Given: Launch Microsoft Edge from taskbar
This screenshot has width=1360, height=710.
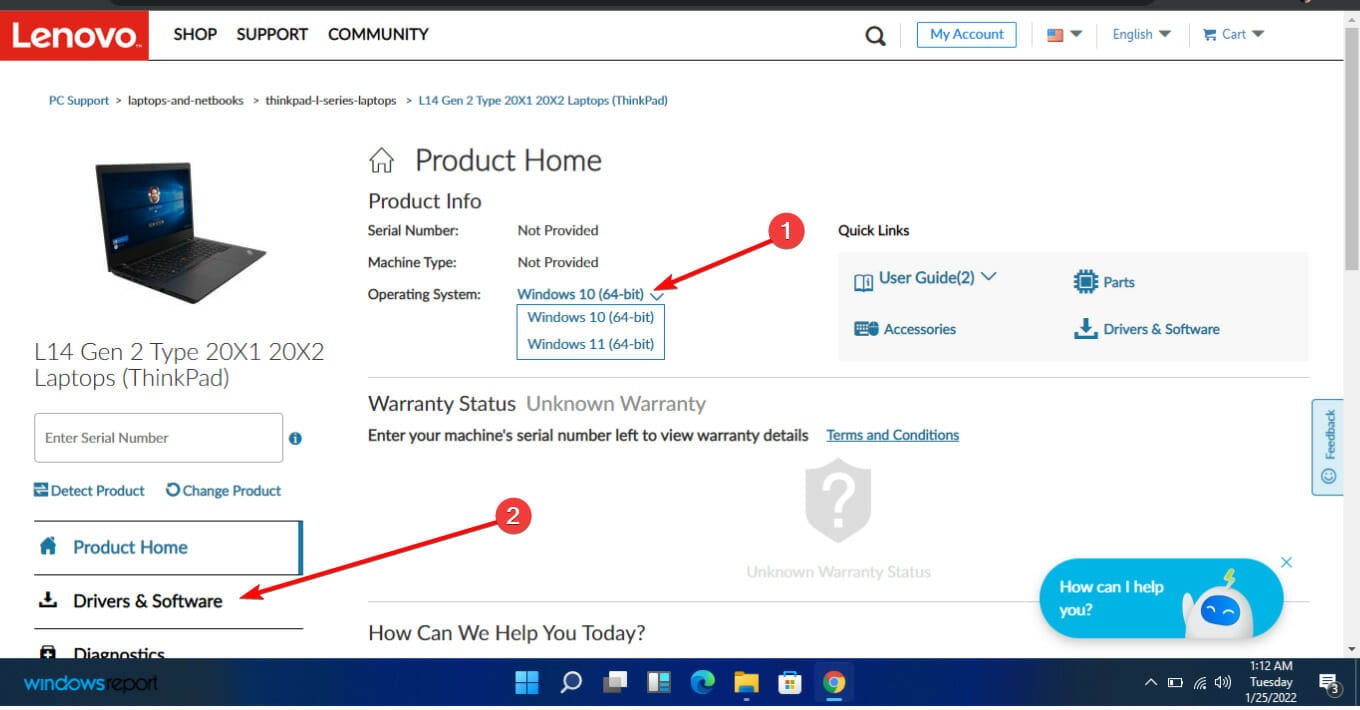Looking at the screenshot, I should click(703, 683).
